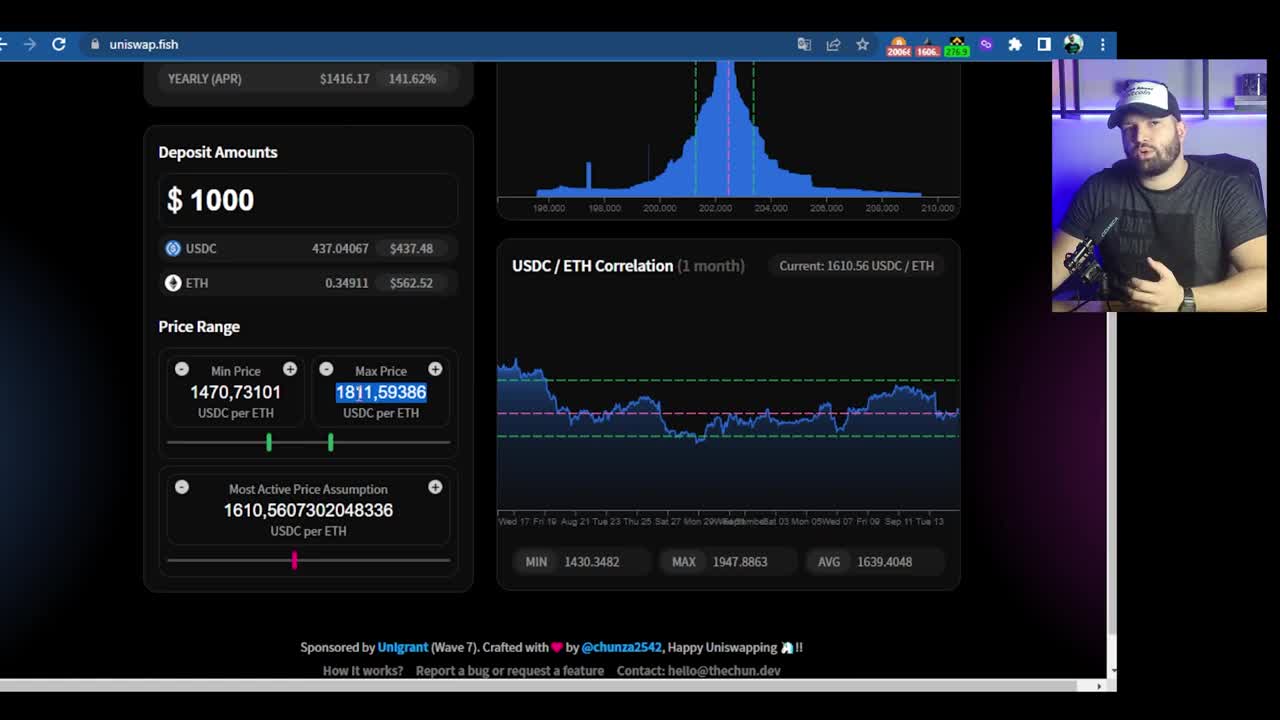This screenshot has width=1280, height=720.
Task: Open the How it works? link
Action: pos(363,670)
